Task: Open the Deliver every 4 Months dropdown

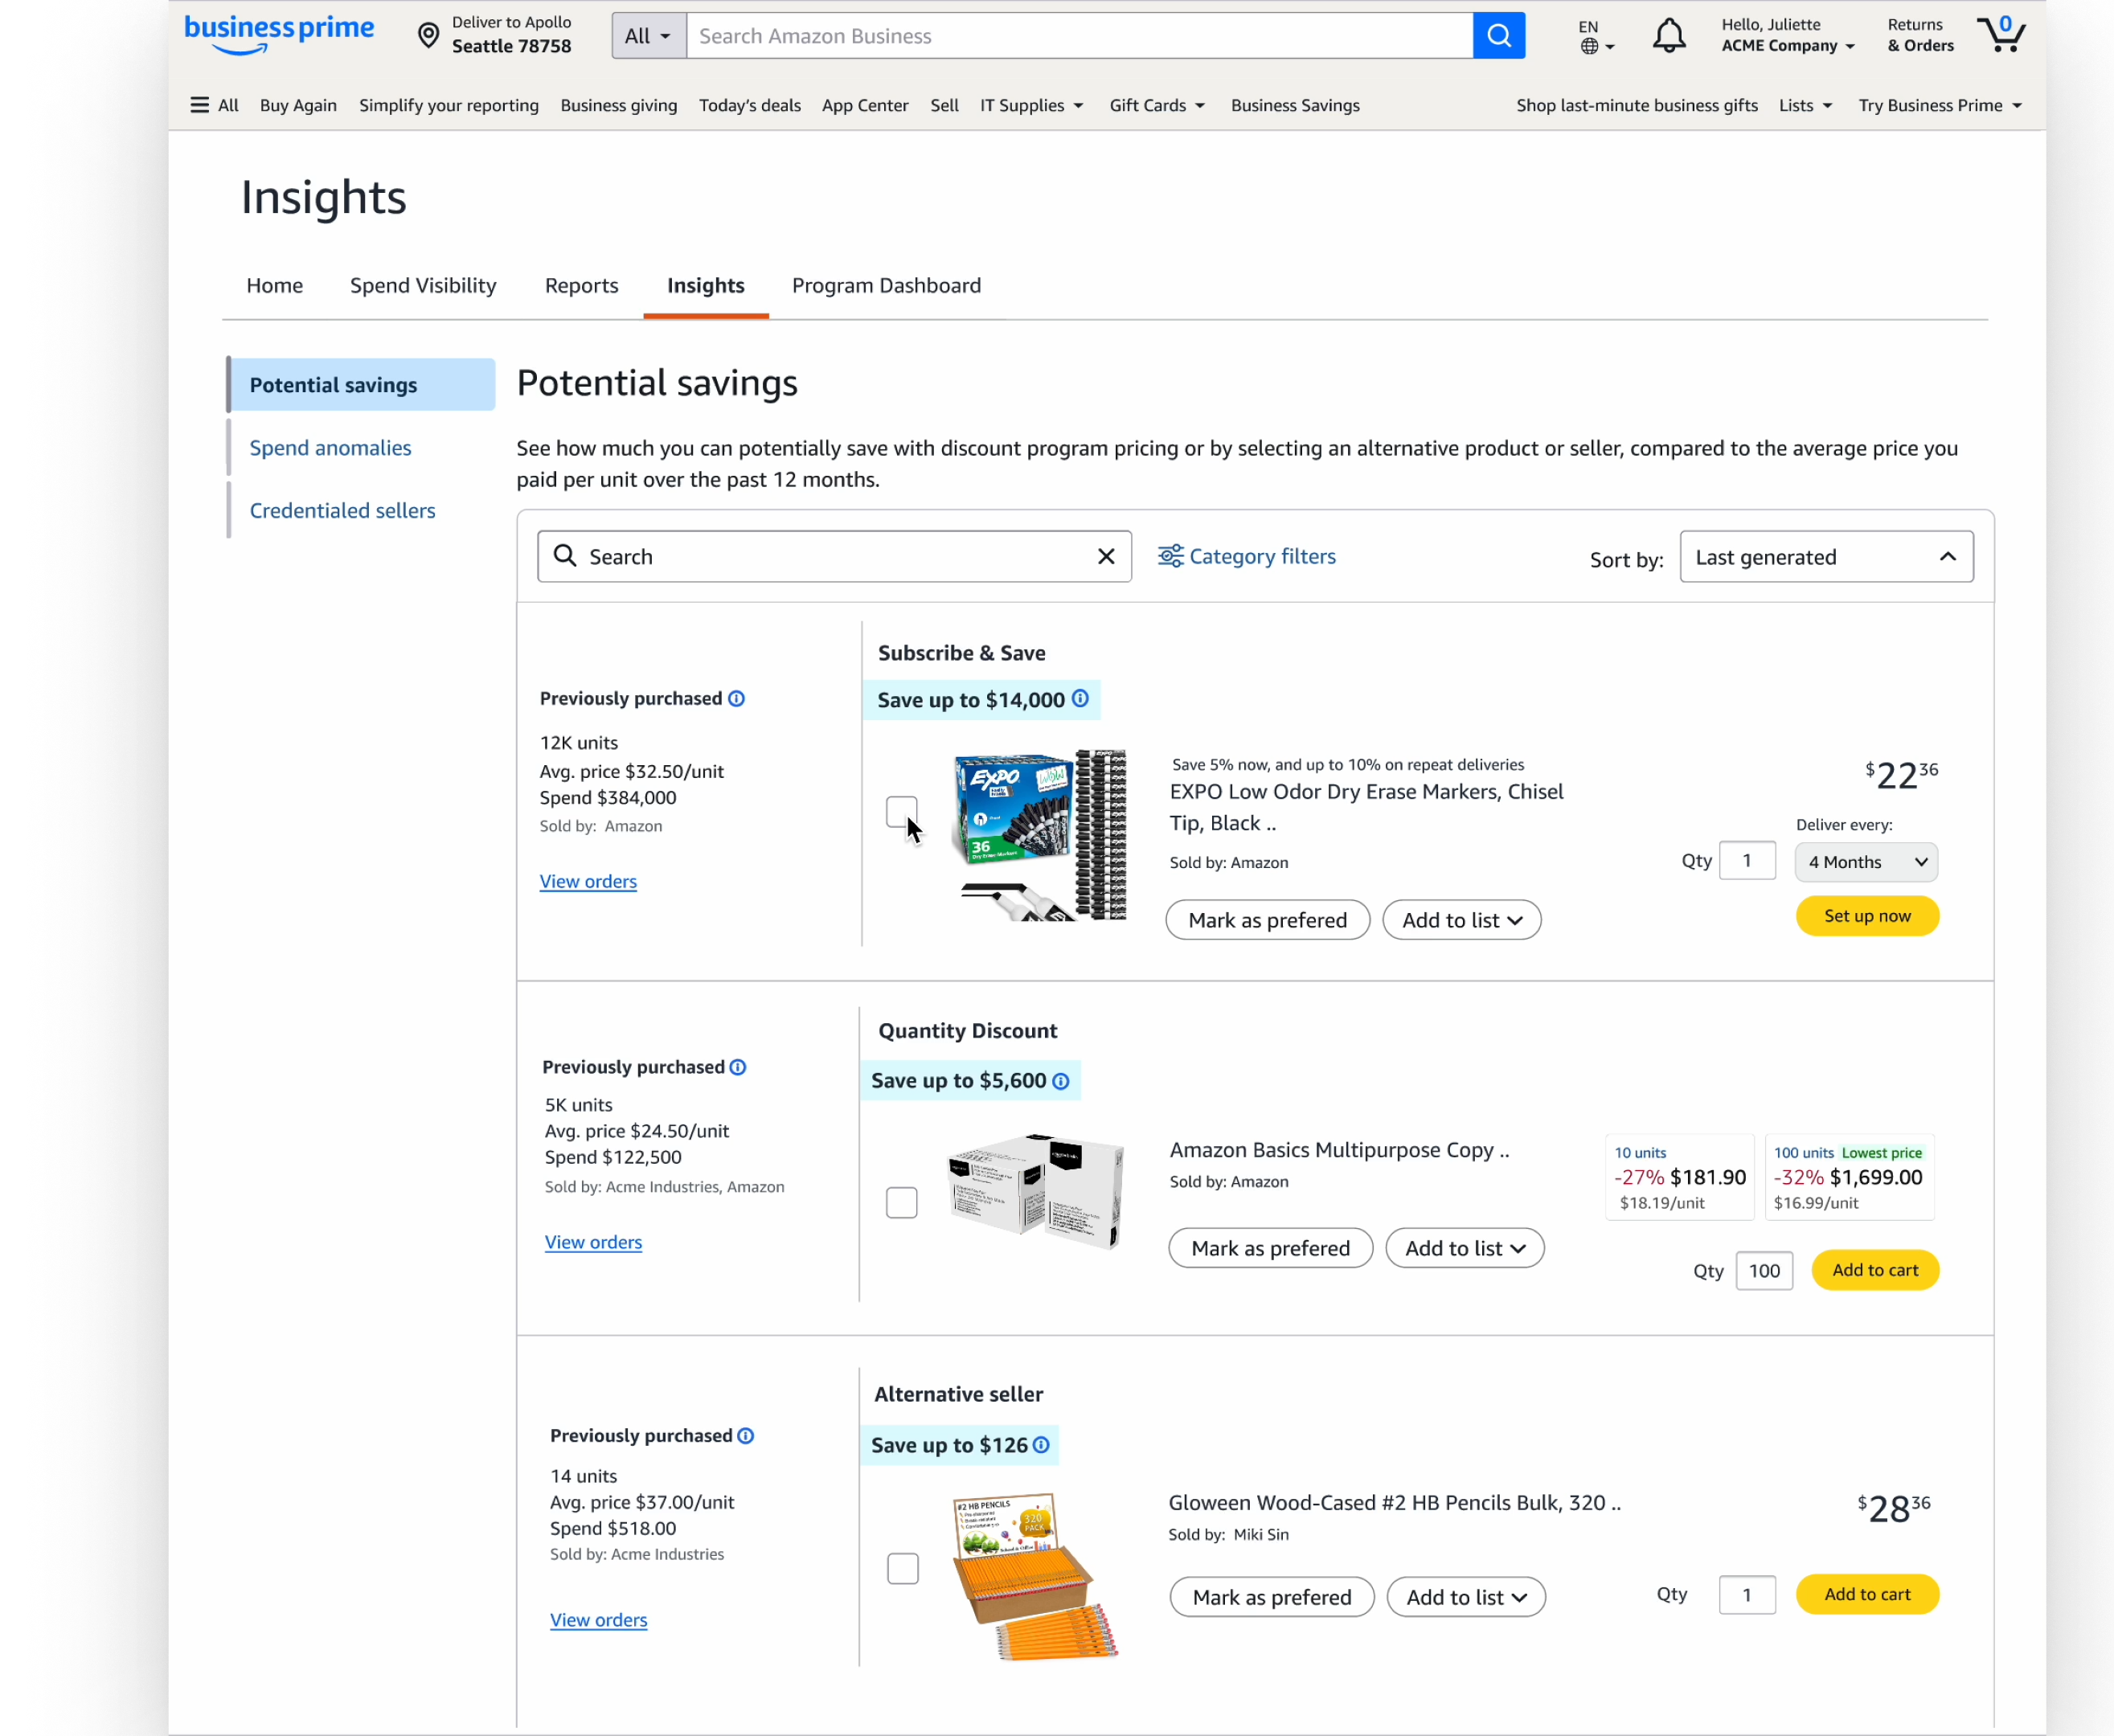Action: [1866, 862]
